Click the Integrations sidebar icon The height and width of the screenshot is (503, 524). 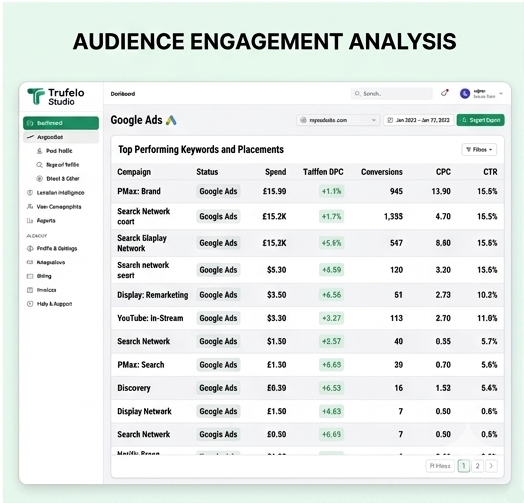pyautogui.click(x=30, y=262)
